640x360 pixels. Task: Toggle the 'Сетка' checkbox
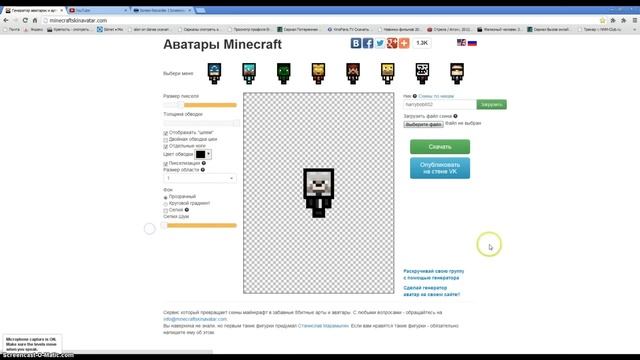point(166,210)
